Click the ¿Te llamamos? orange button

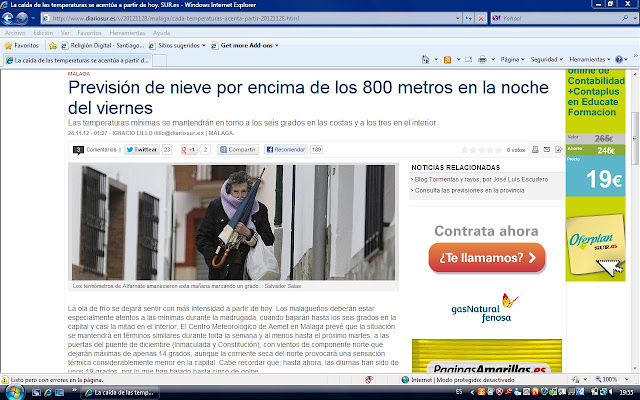tap(487, 258)
